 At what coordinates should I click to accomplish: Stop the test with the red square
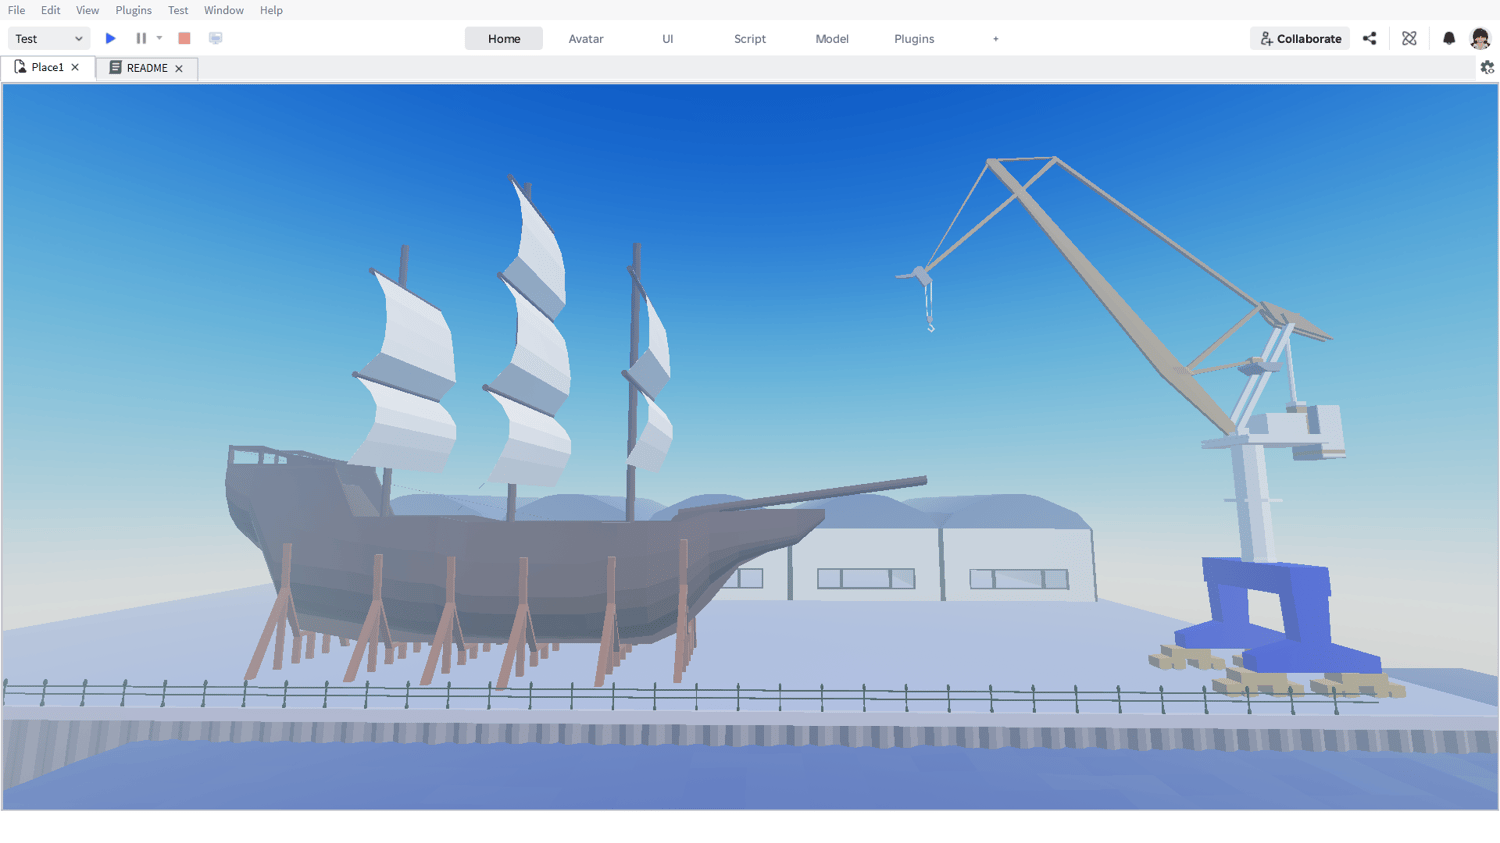tap(184, 38)
